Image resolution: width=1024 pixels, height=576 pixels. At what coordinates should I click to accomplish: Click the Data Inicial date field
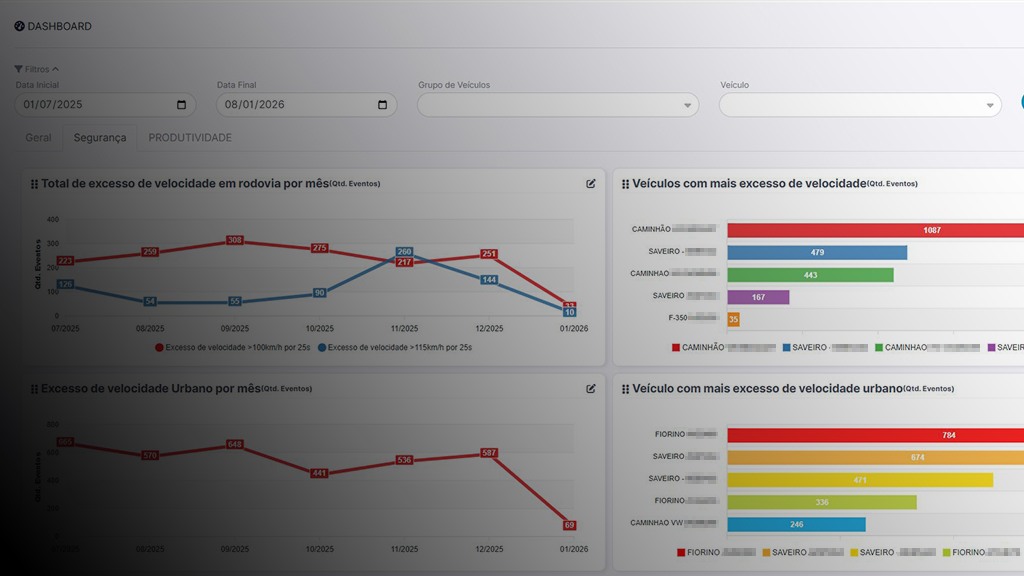[95, 105]
